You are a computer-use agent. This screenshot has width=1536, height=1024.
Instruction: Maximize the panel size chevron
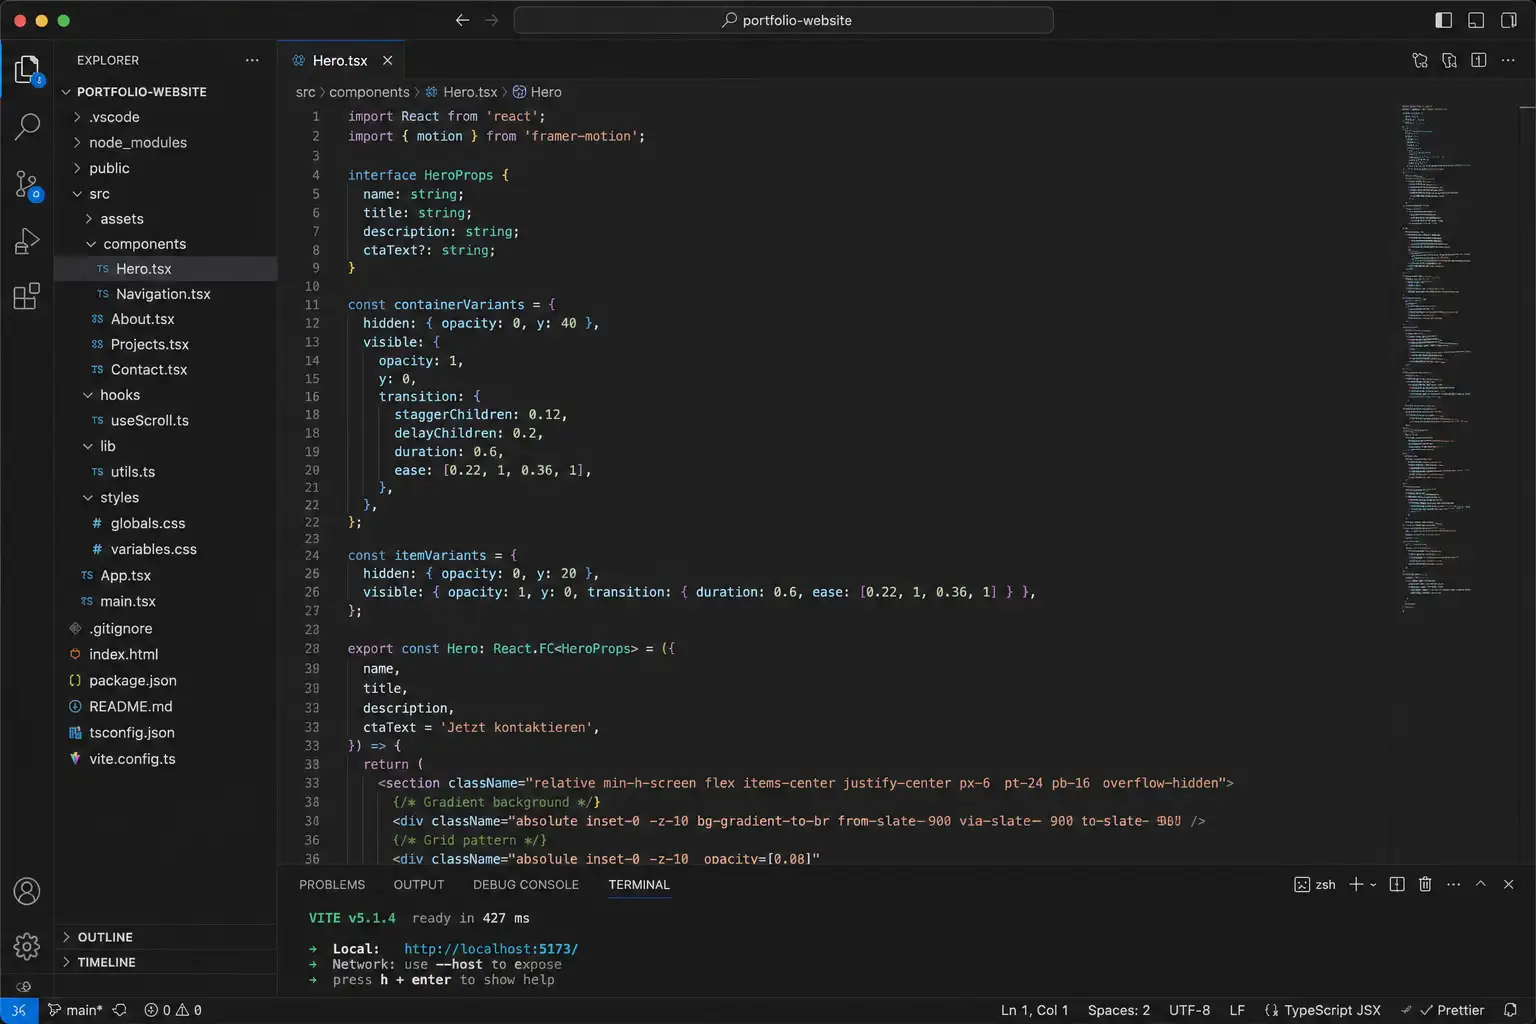[1481, 884]
